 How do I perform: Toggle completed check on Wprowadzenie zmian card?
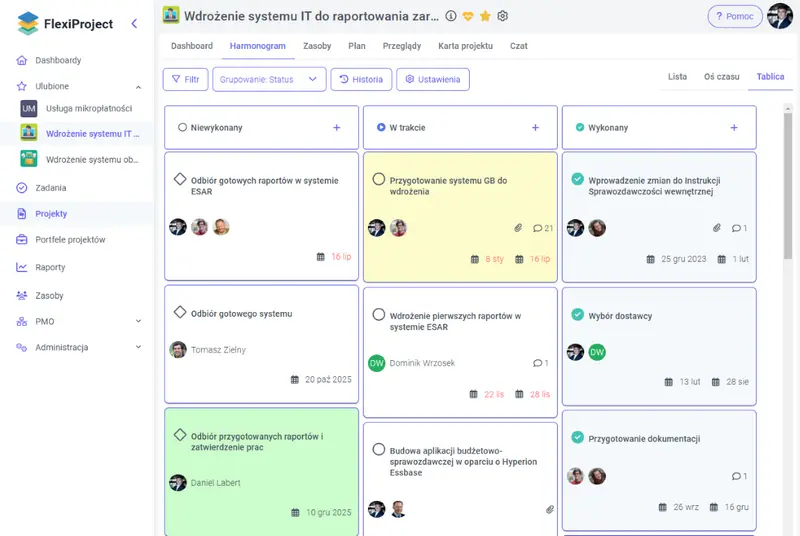point(578,179)
